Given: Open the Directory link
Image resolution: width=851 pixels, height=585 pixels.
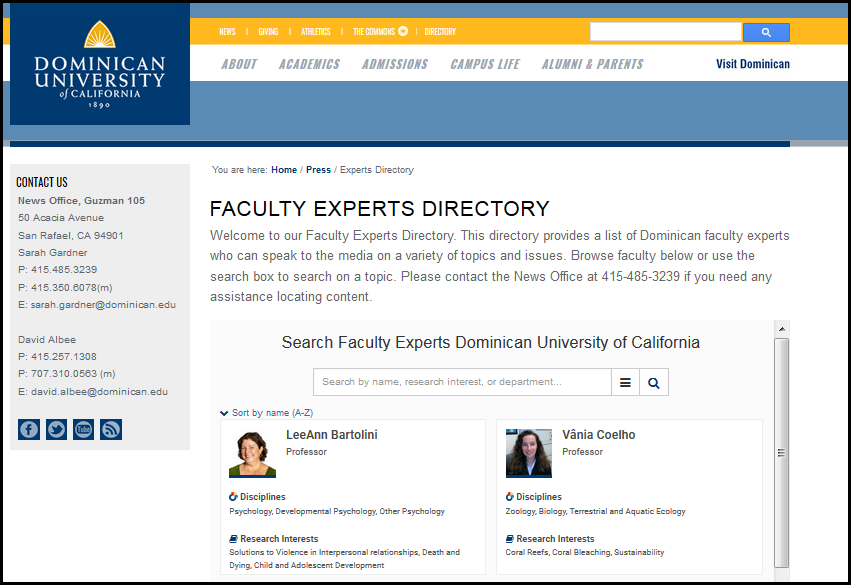Looking at the screenshot, I should coord(440,31).
